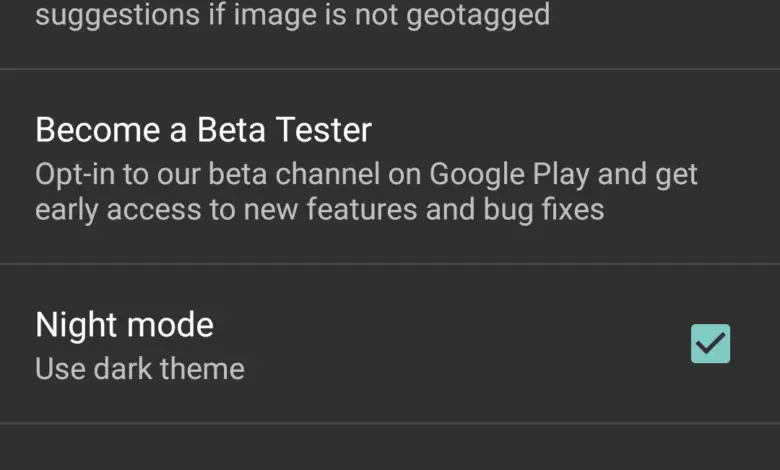The width and height of the screenshot is (780, 470).
Task: Select the geotagged suggestions description line
Action: tap(292, 16)
